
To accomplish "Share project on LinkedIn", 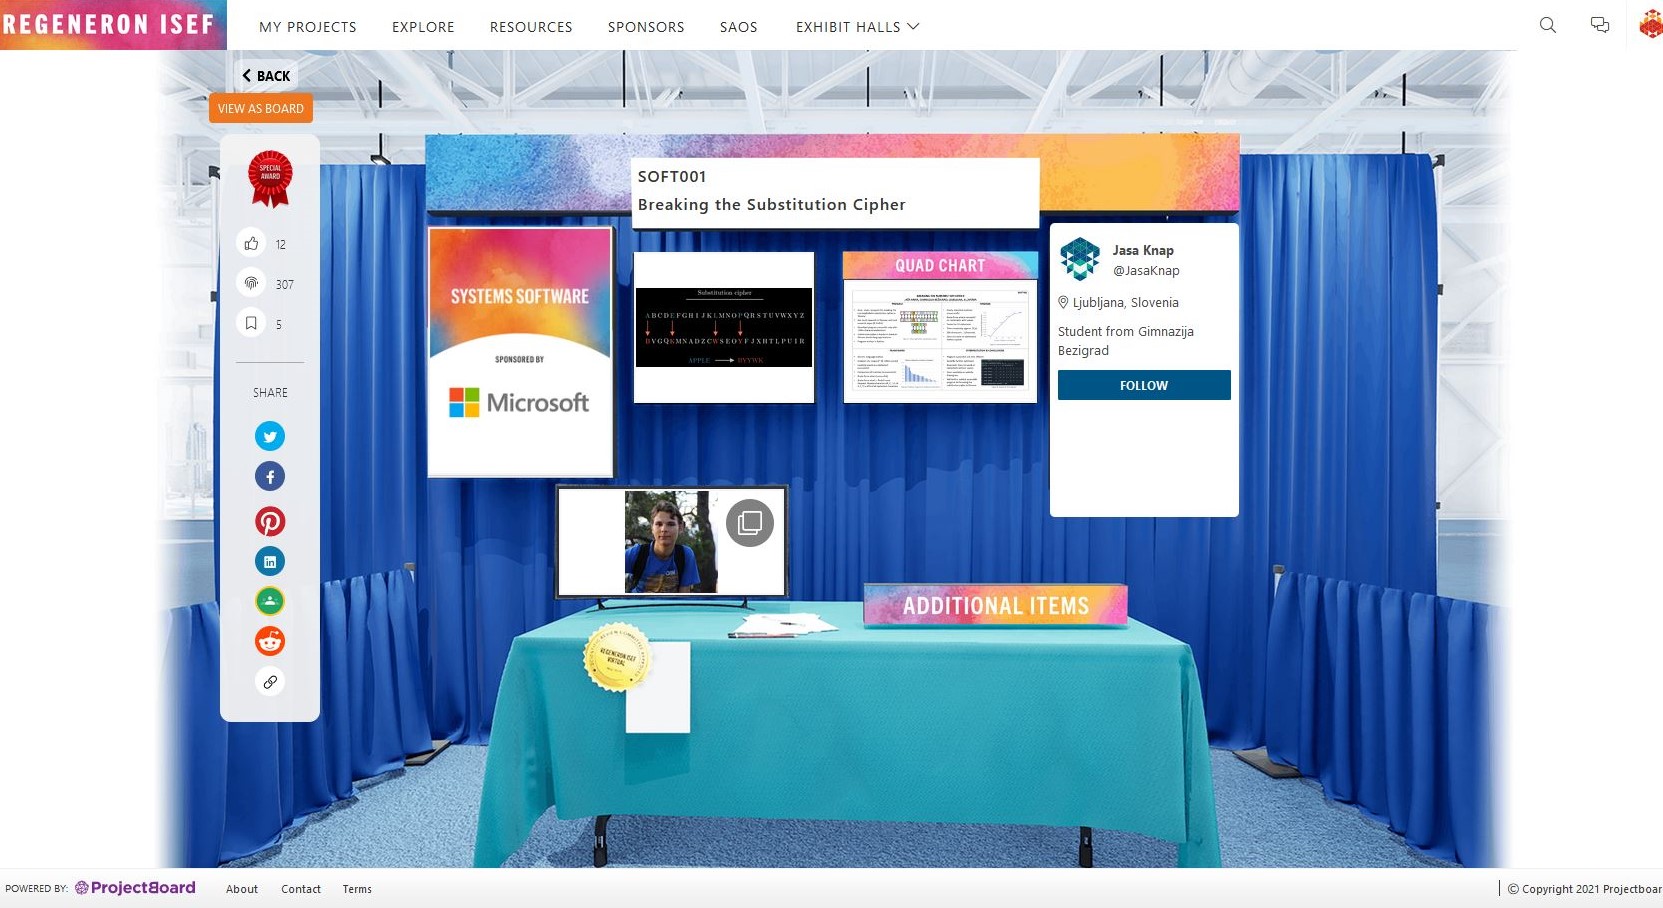I will pyautogui.click(x=270, y=561).
